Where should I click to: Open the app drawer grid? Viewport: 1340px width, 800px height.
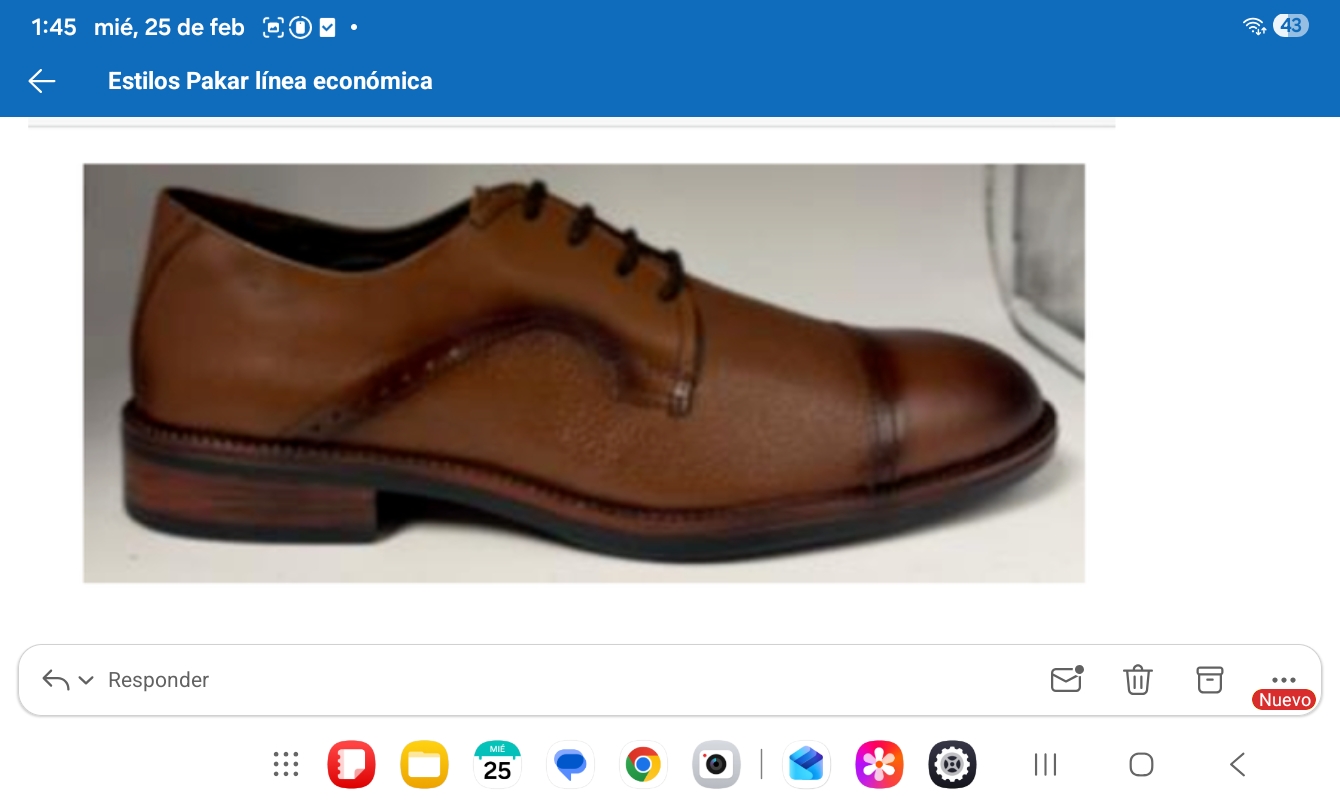[x=286, y=765]
